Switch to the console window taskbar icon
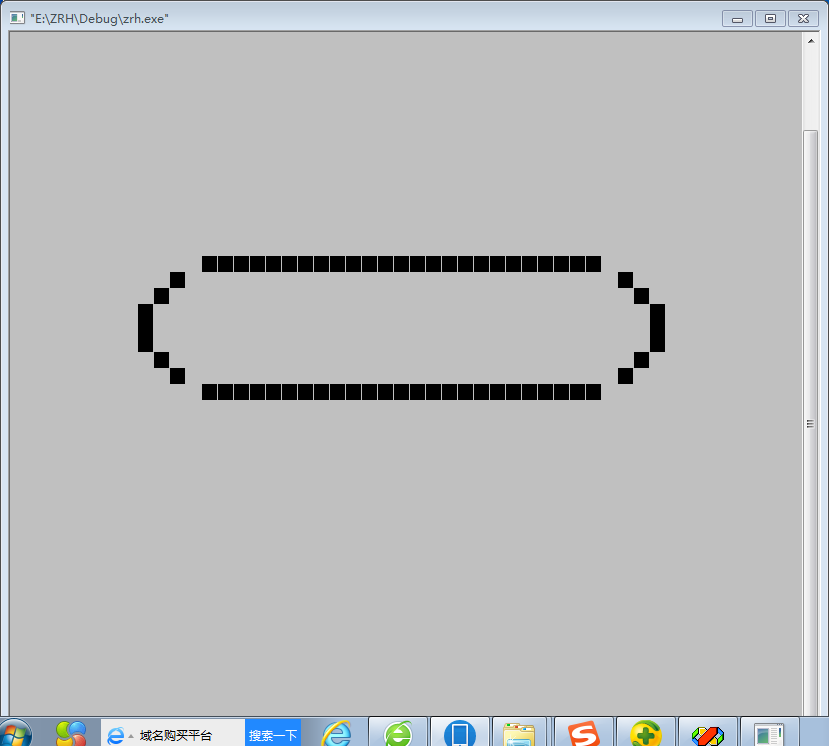Viewport: 829px width, 746px height. [x=769, y=733]
